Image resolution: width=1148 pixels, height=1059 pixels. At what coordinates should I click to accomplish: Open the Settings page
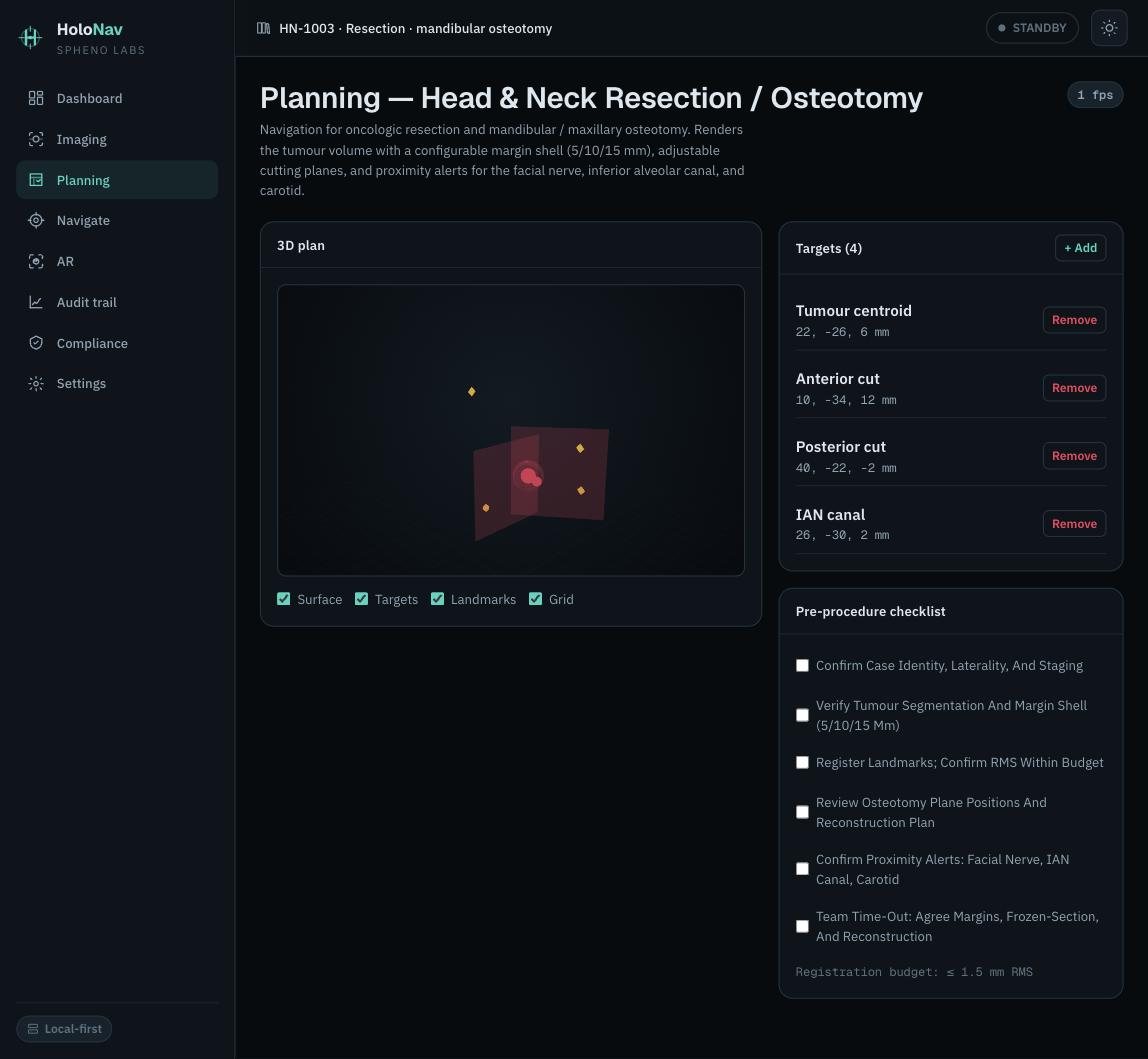[x=117, y=384]
